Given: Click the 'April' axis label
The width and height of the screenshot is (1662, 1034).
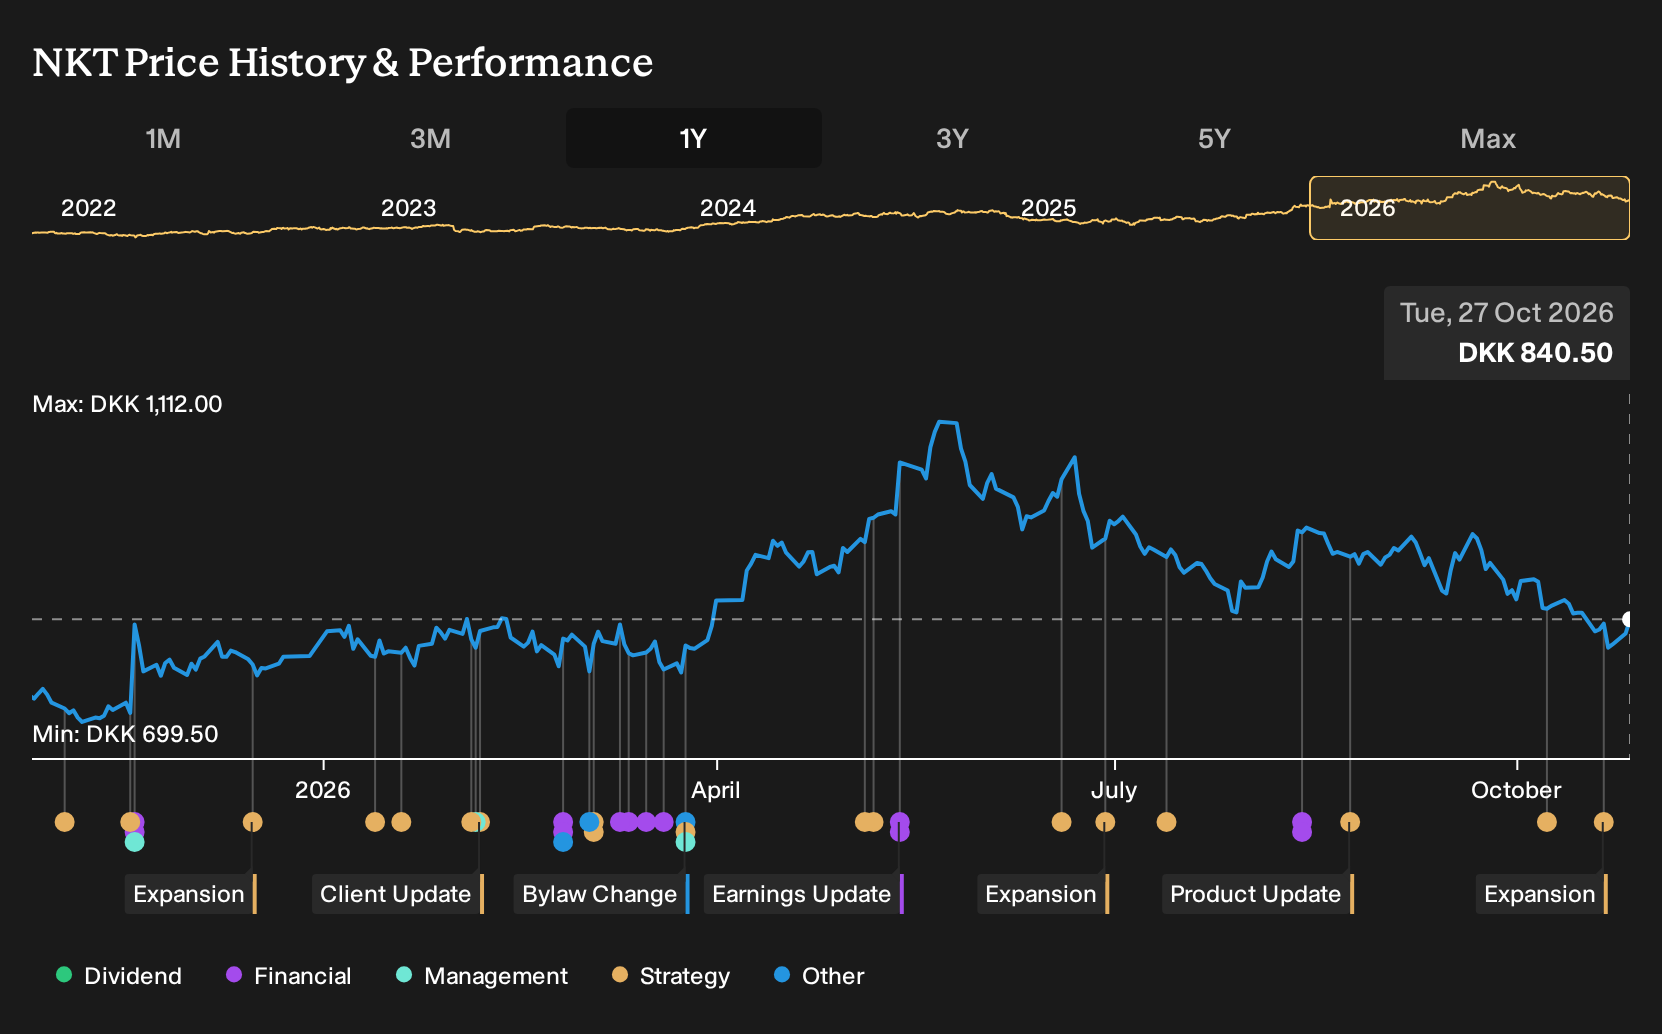Looking at the screenshot, I should coord(716,790).
